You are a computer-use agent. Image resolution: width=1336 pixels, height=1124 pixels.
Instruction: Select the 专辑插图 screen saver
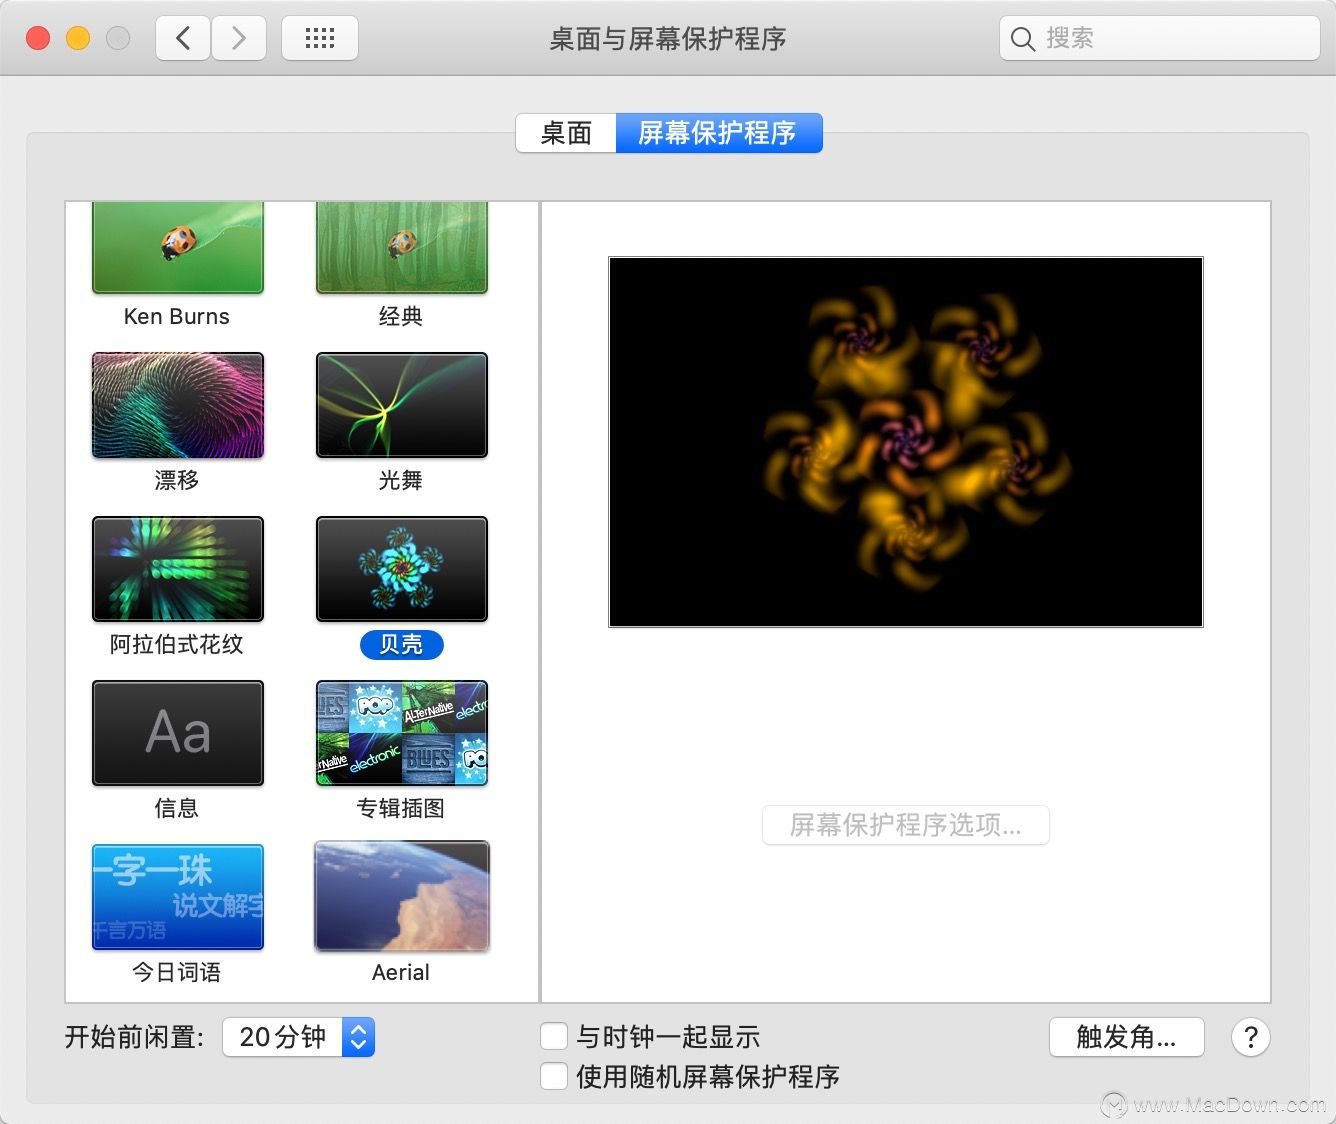coord(400,732)
